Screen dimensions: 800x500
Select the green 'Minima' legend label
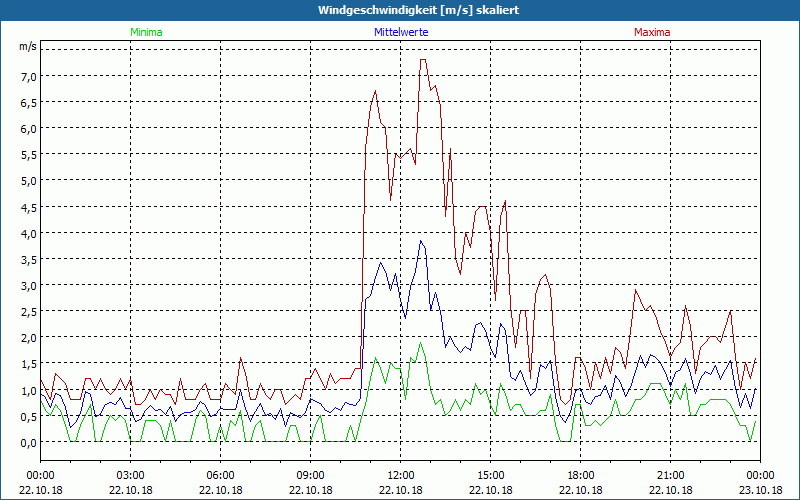pos(146,32)
